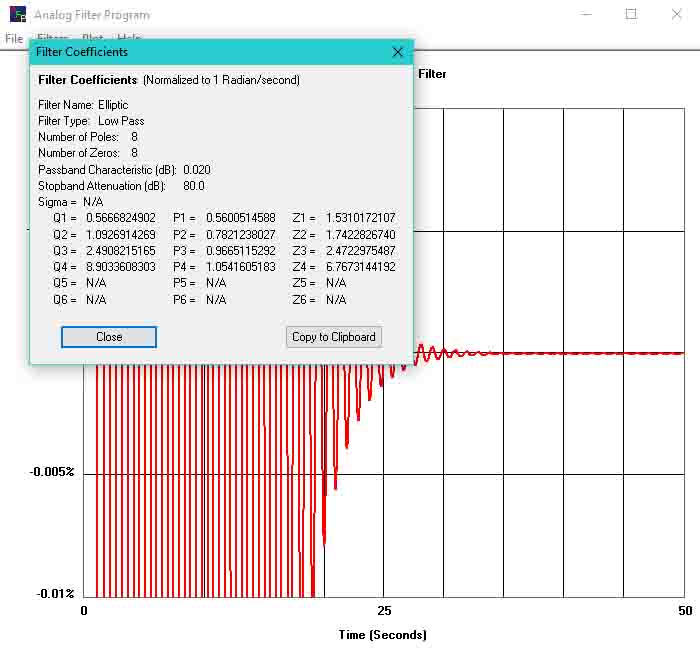The image size is (700, 671).
Task: Click the 50 tick on the time axis
Action: 684,610
